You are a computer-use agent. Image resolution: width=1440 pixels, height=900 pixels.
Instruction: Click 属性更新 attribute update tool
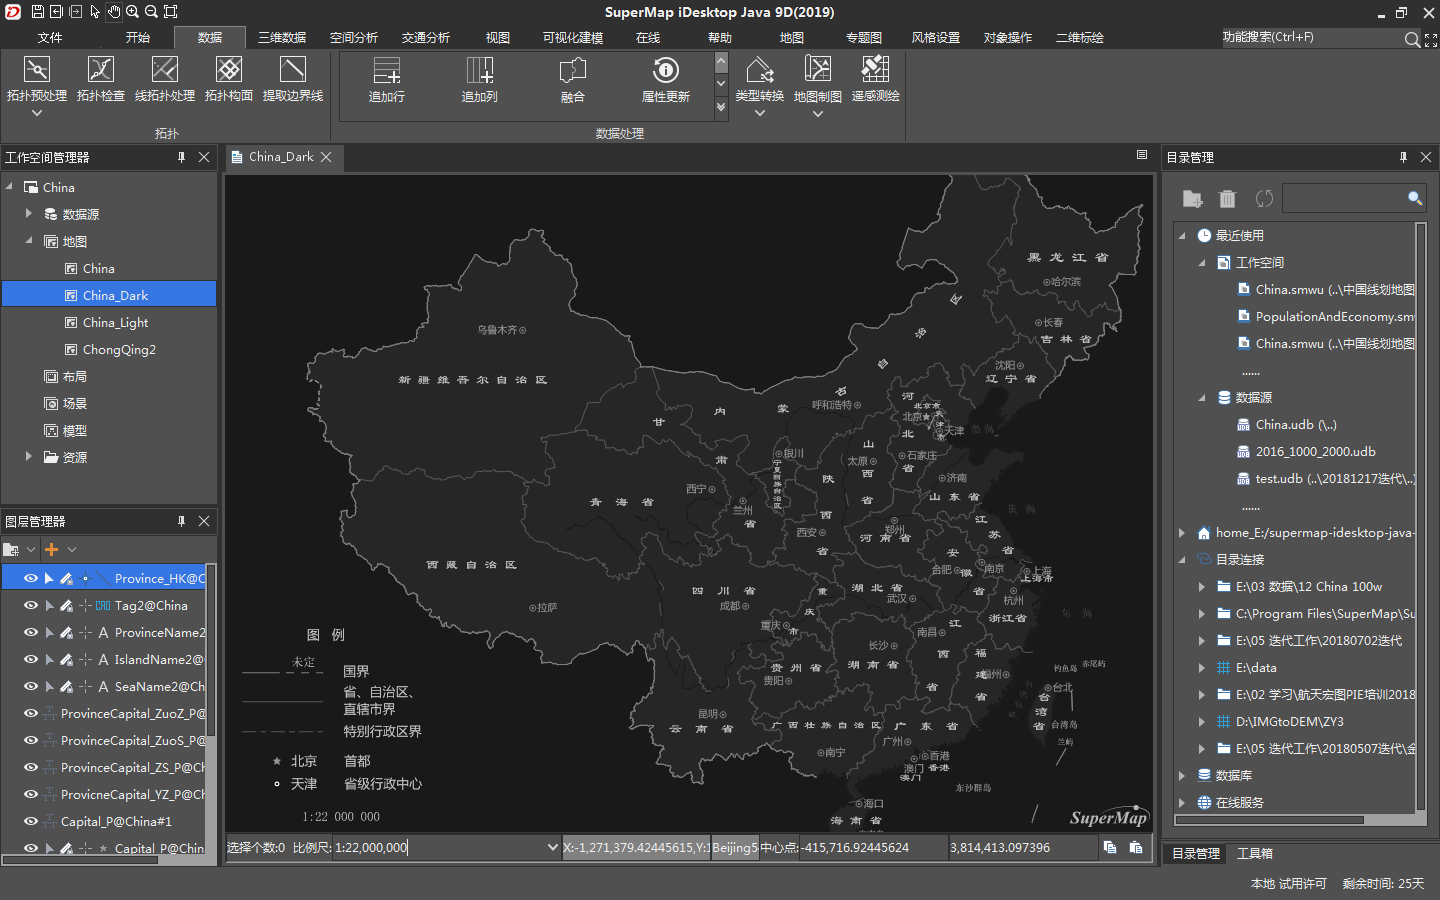click(x=666, y=80)
